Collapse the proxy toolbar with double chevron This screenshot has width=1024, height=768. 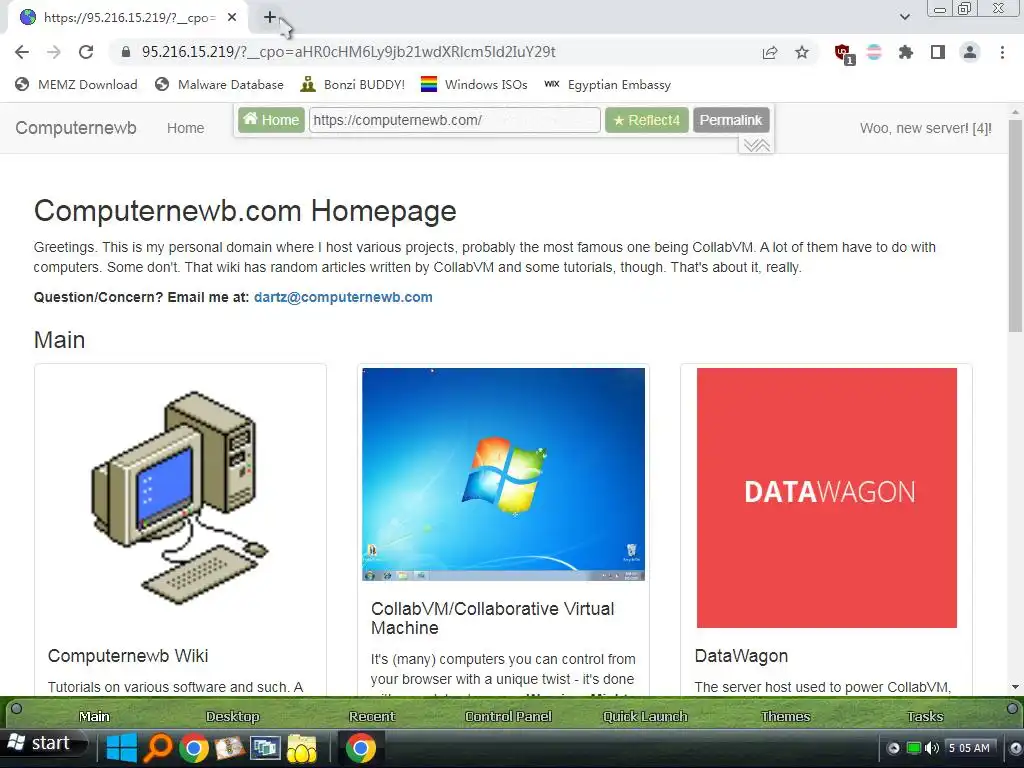click(x=756, y=145)
